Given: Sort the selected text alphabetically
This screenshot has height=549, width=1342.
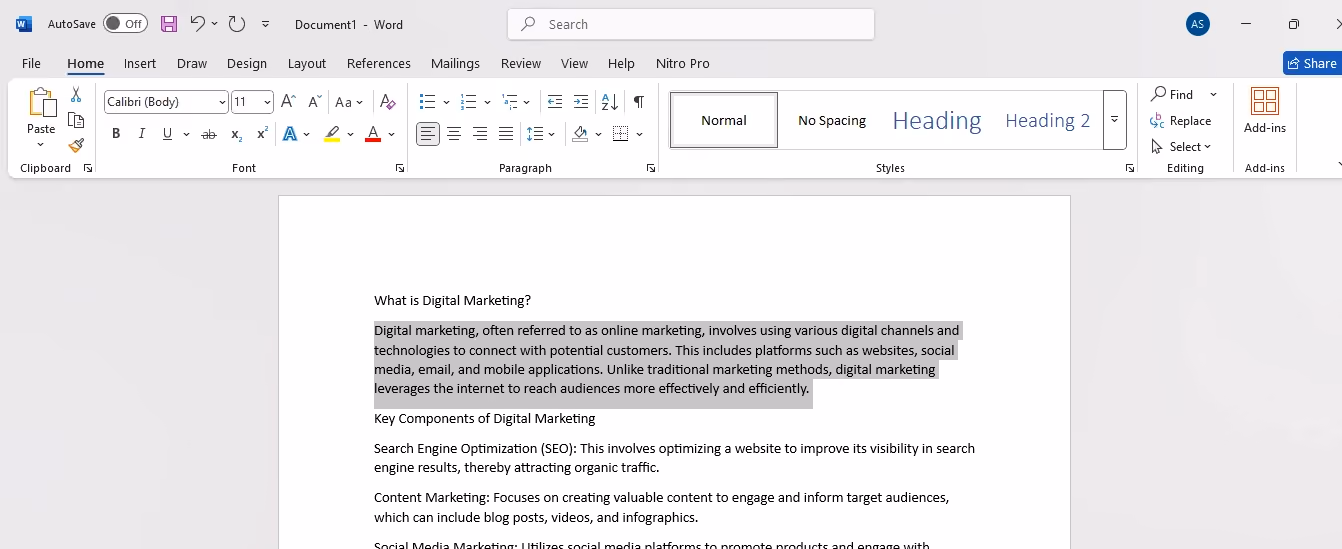Looking at the screenshot, I should coord(609,102).
